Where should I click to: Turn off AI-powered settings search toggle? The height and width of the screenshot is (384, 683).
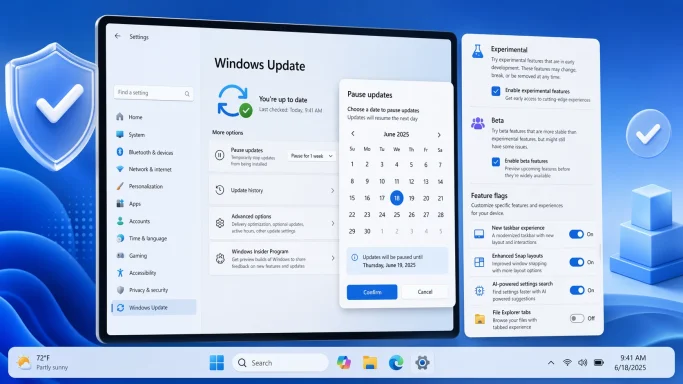(577, 290)
